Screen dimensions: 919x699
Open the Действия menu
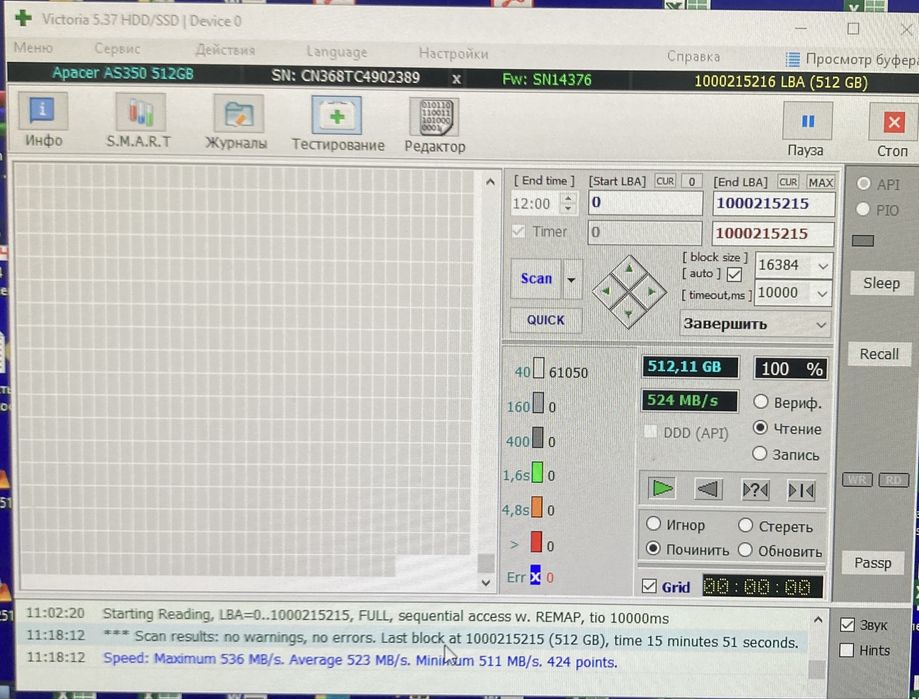(x=225, y=50)
